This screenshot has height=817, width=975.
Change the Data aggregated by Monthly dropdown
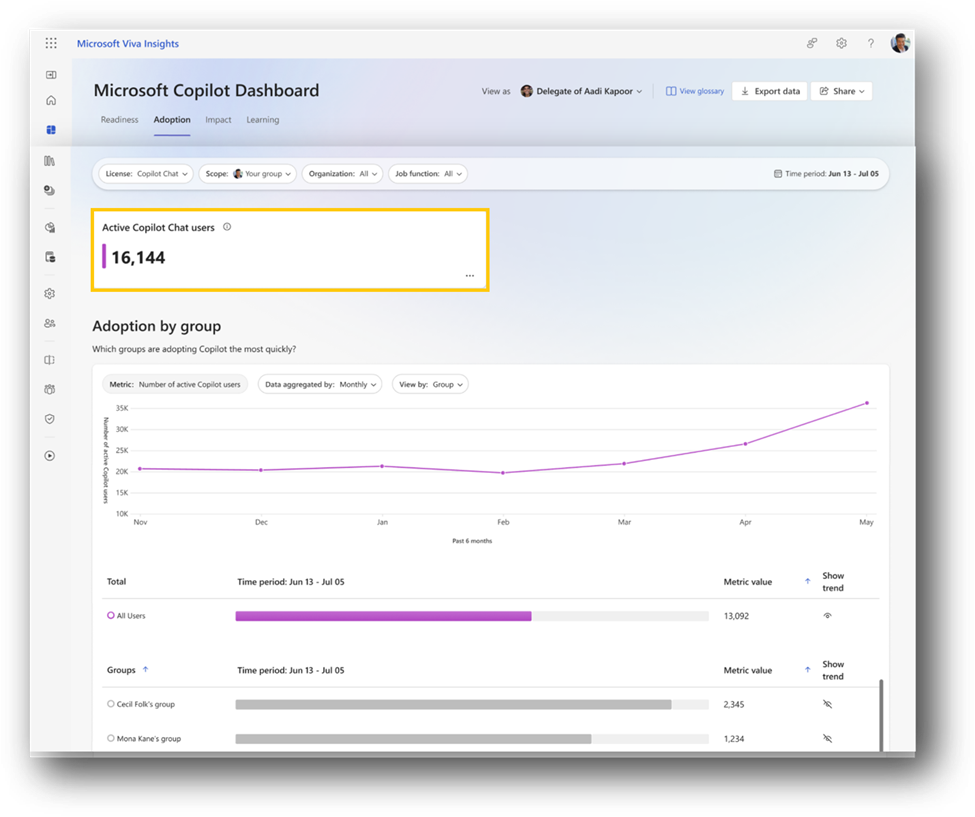click(x=320, y=384)
